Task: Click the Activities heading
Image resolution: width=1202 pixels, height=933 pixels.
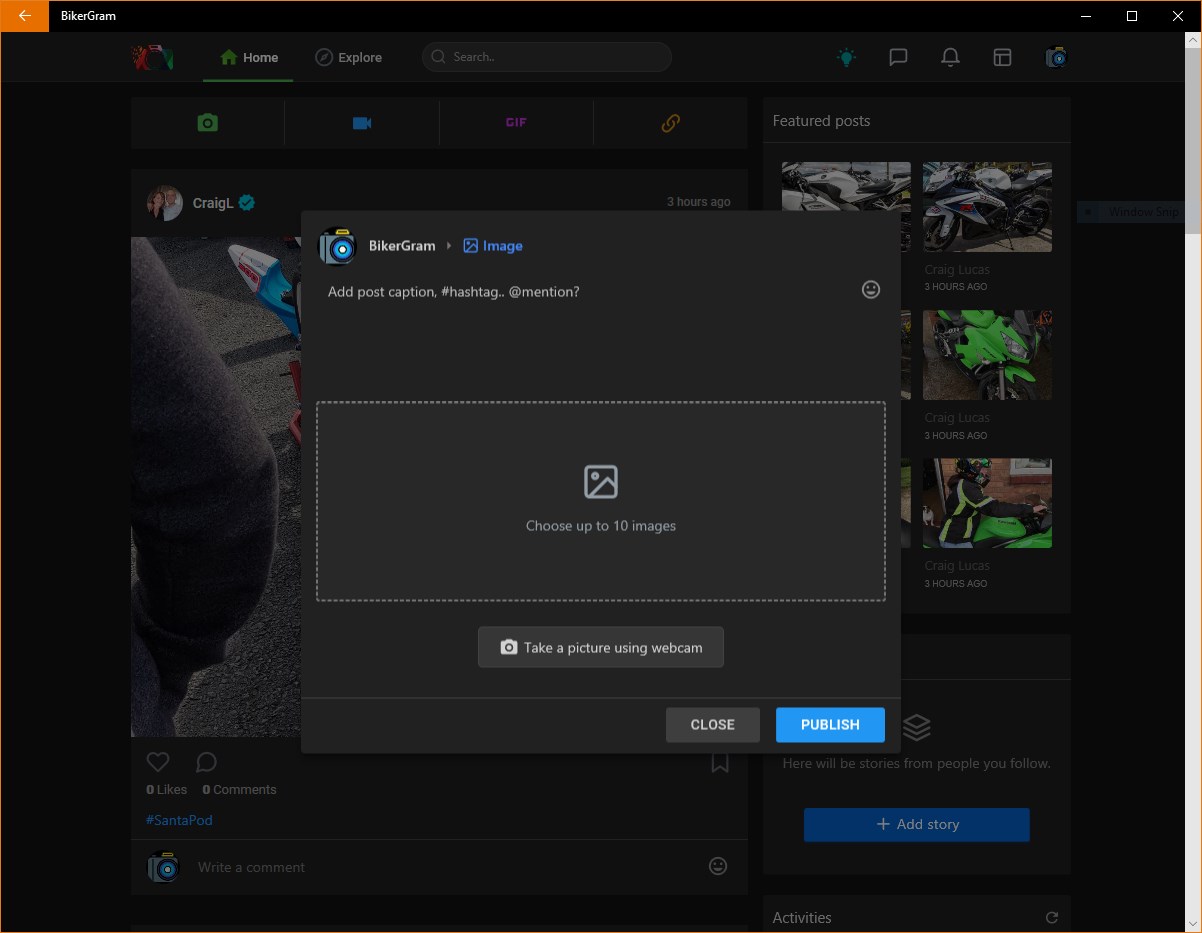Action: [802, 917]
